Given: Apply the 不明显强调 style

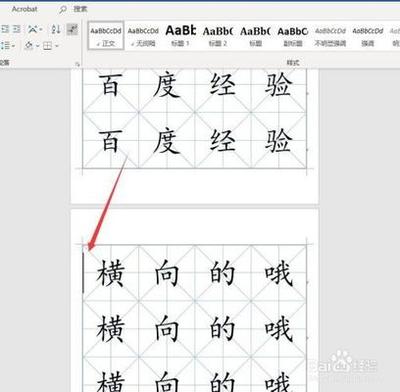Looking at the screenshot, I should (330, 36).
